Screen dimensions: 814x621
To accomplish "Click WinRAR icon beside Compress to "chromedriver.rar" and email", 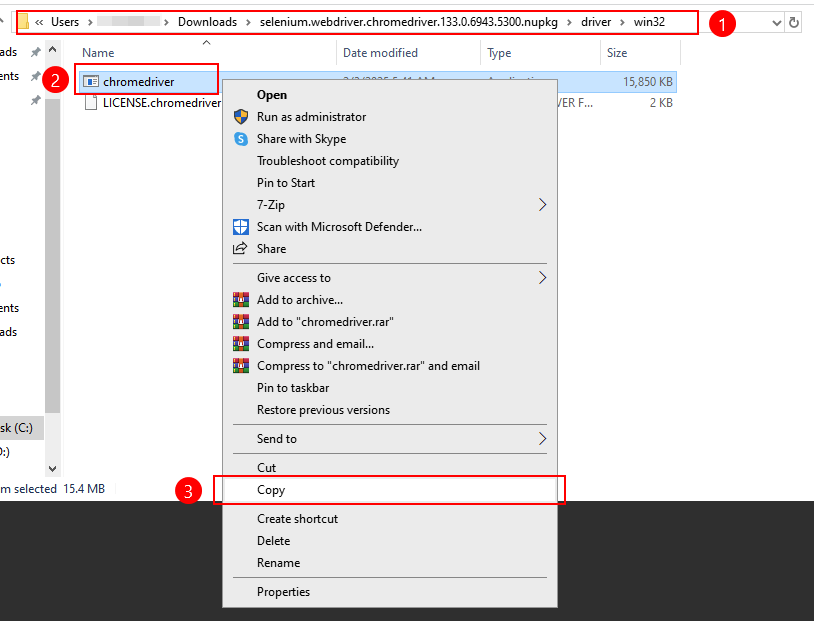I will tap(241, 366).
